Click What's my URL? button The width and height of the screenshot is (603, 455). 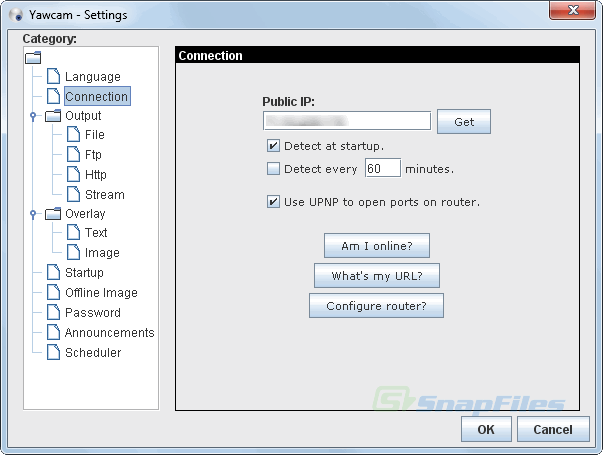click(377, 275)
